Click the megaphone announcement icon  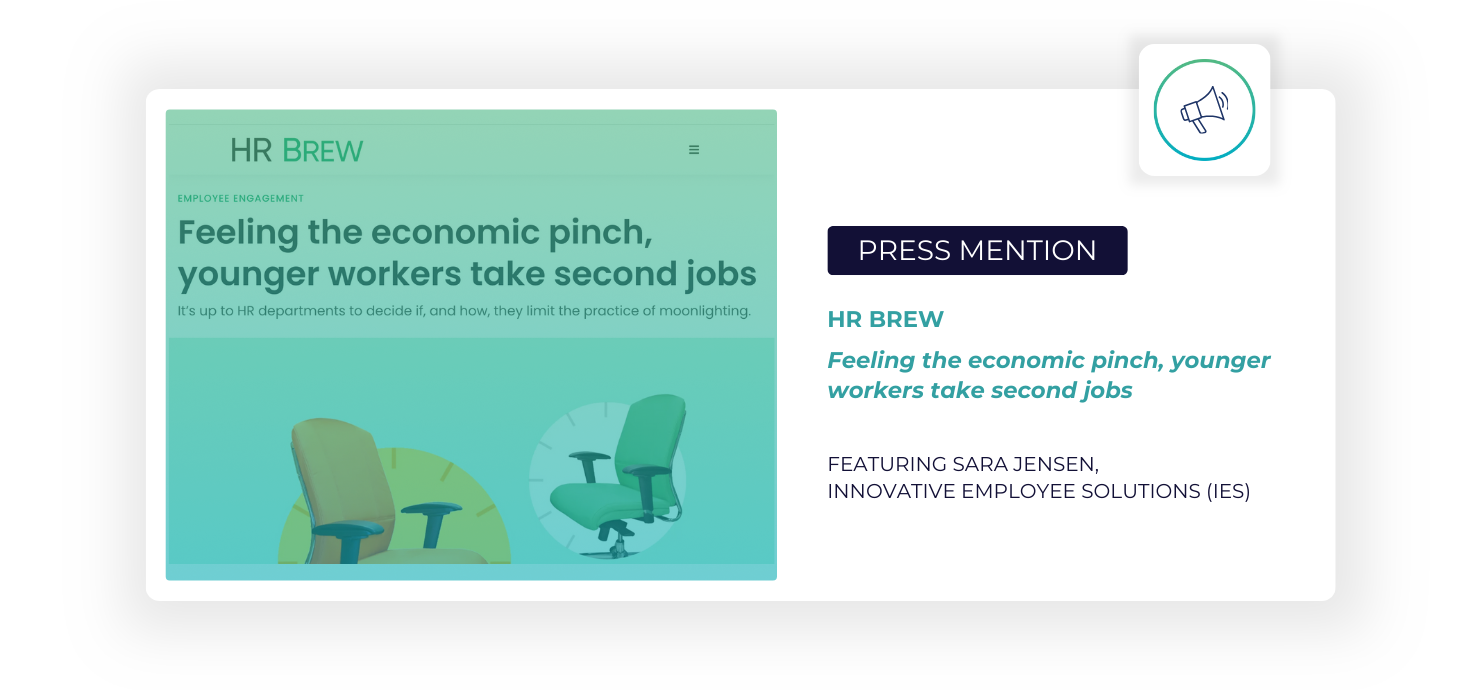(1204, 110)
